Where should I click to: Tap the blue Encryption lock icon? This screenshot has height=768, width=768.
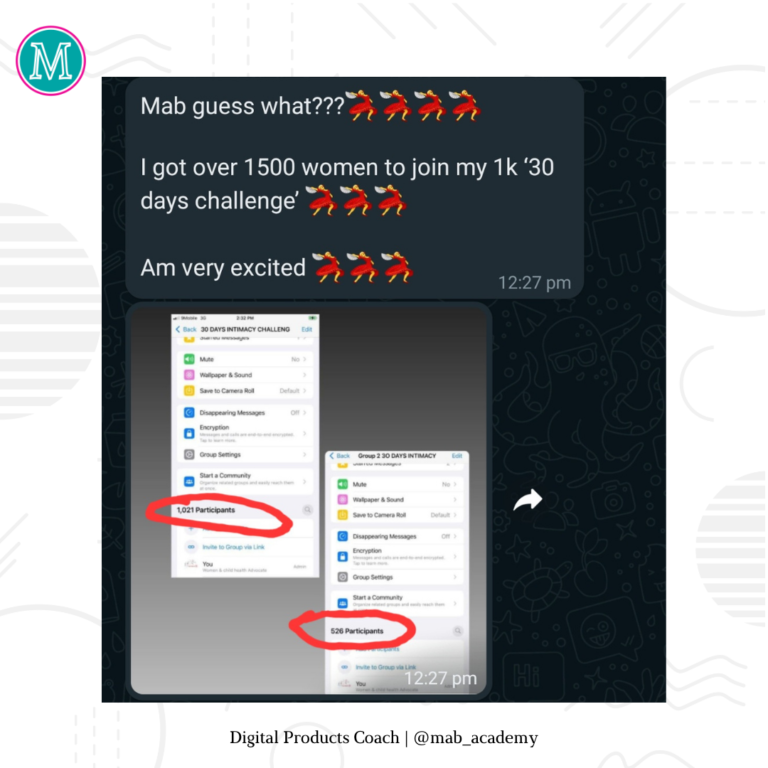[x=189, y=433]
